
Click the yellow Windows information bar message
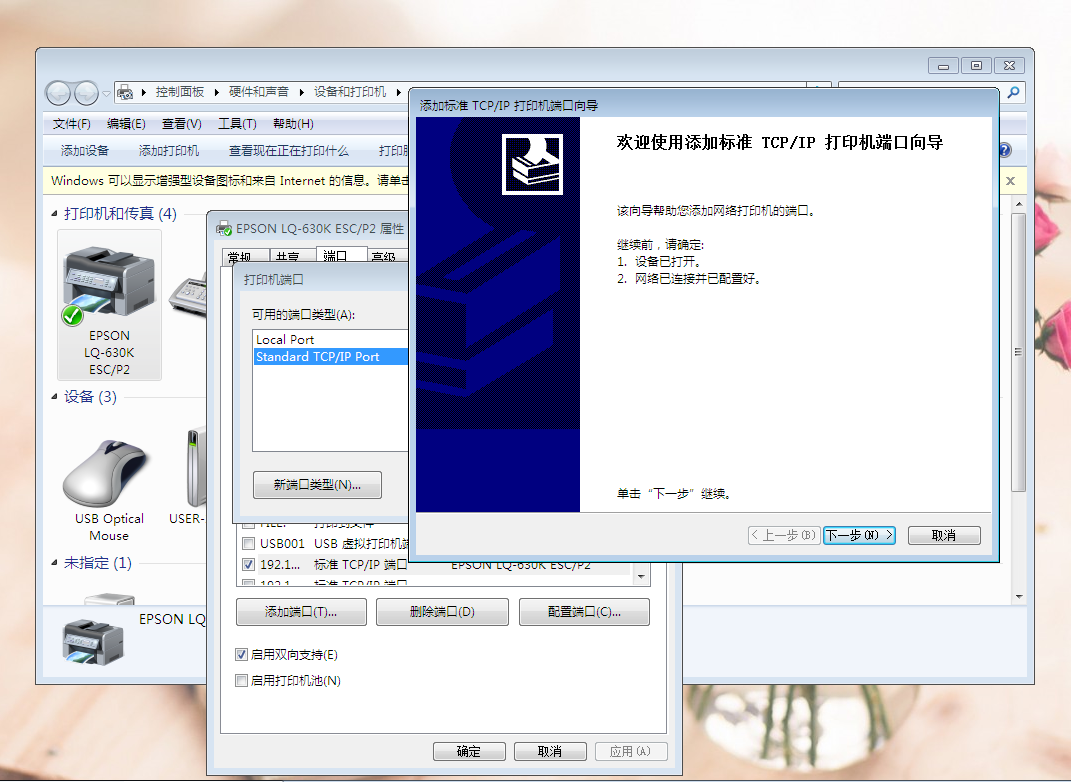pos(230,181)
